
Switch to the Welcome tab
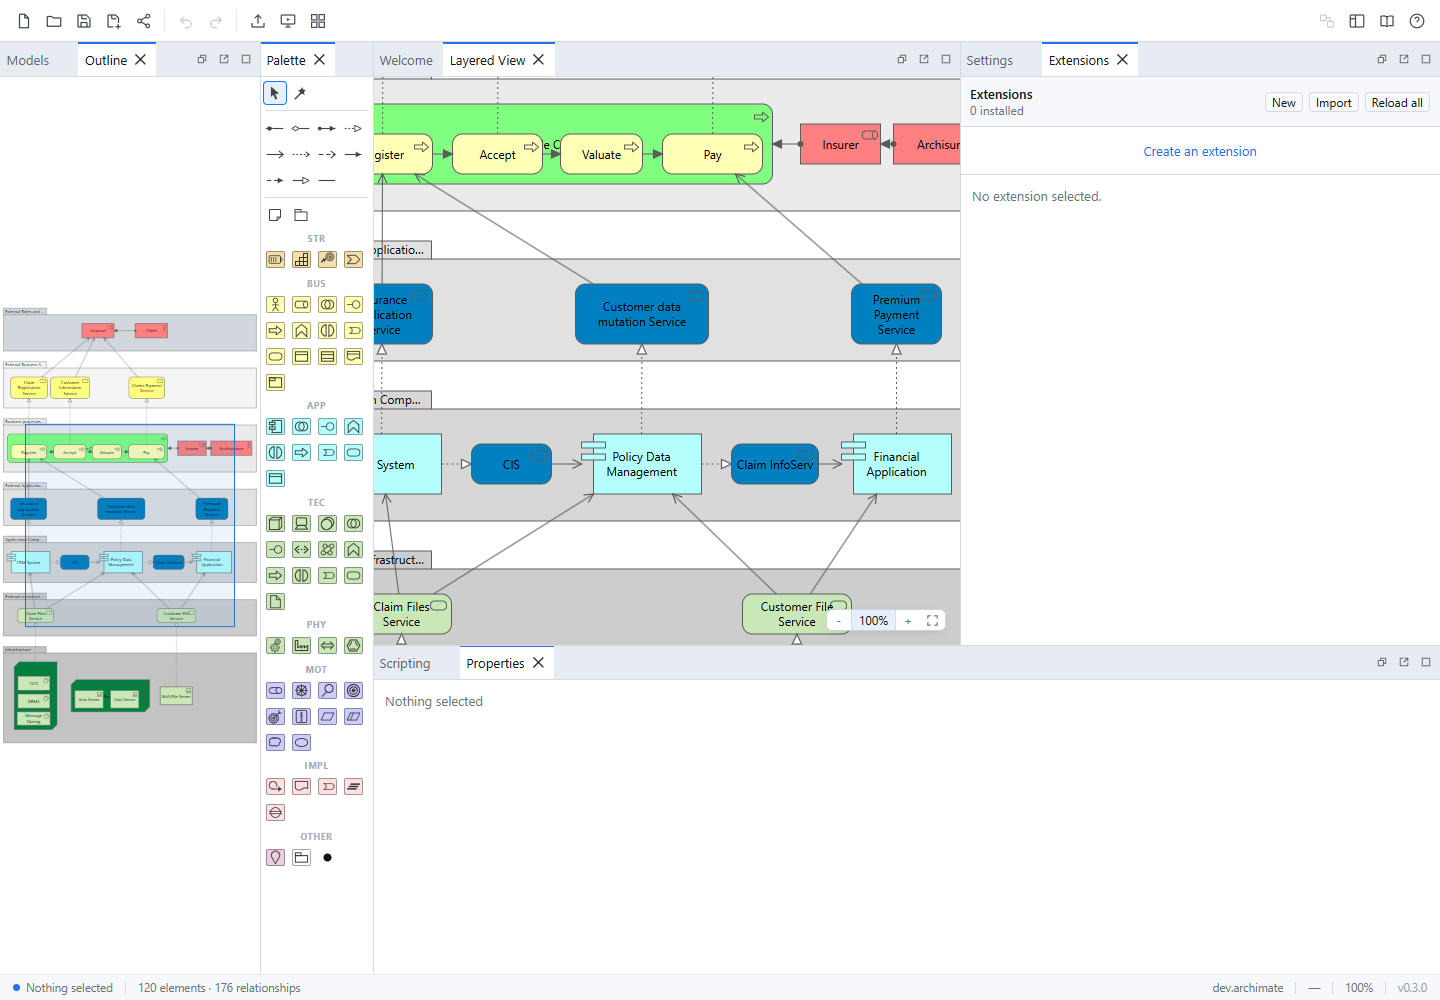[406, 60]
